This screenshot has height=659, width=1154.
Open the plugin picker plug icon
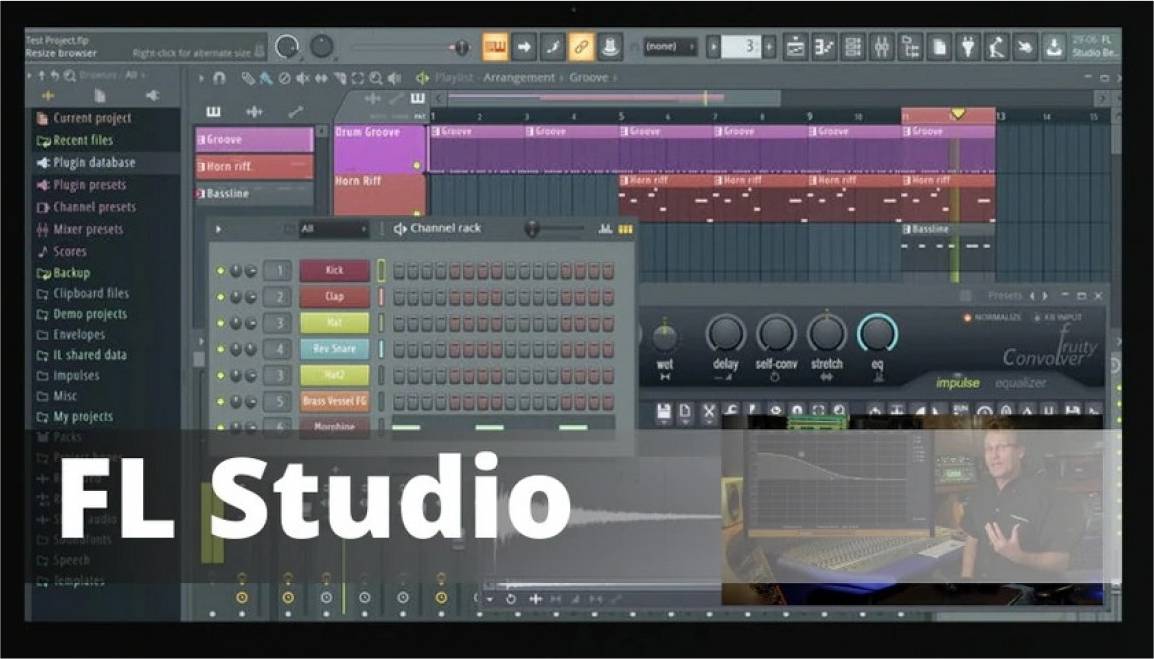point(968,47)
